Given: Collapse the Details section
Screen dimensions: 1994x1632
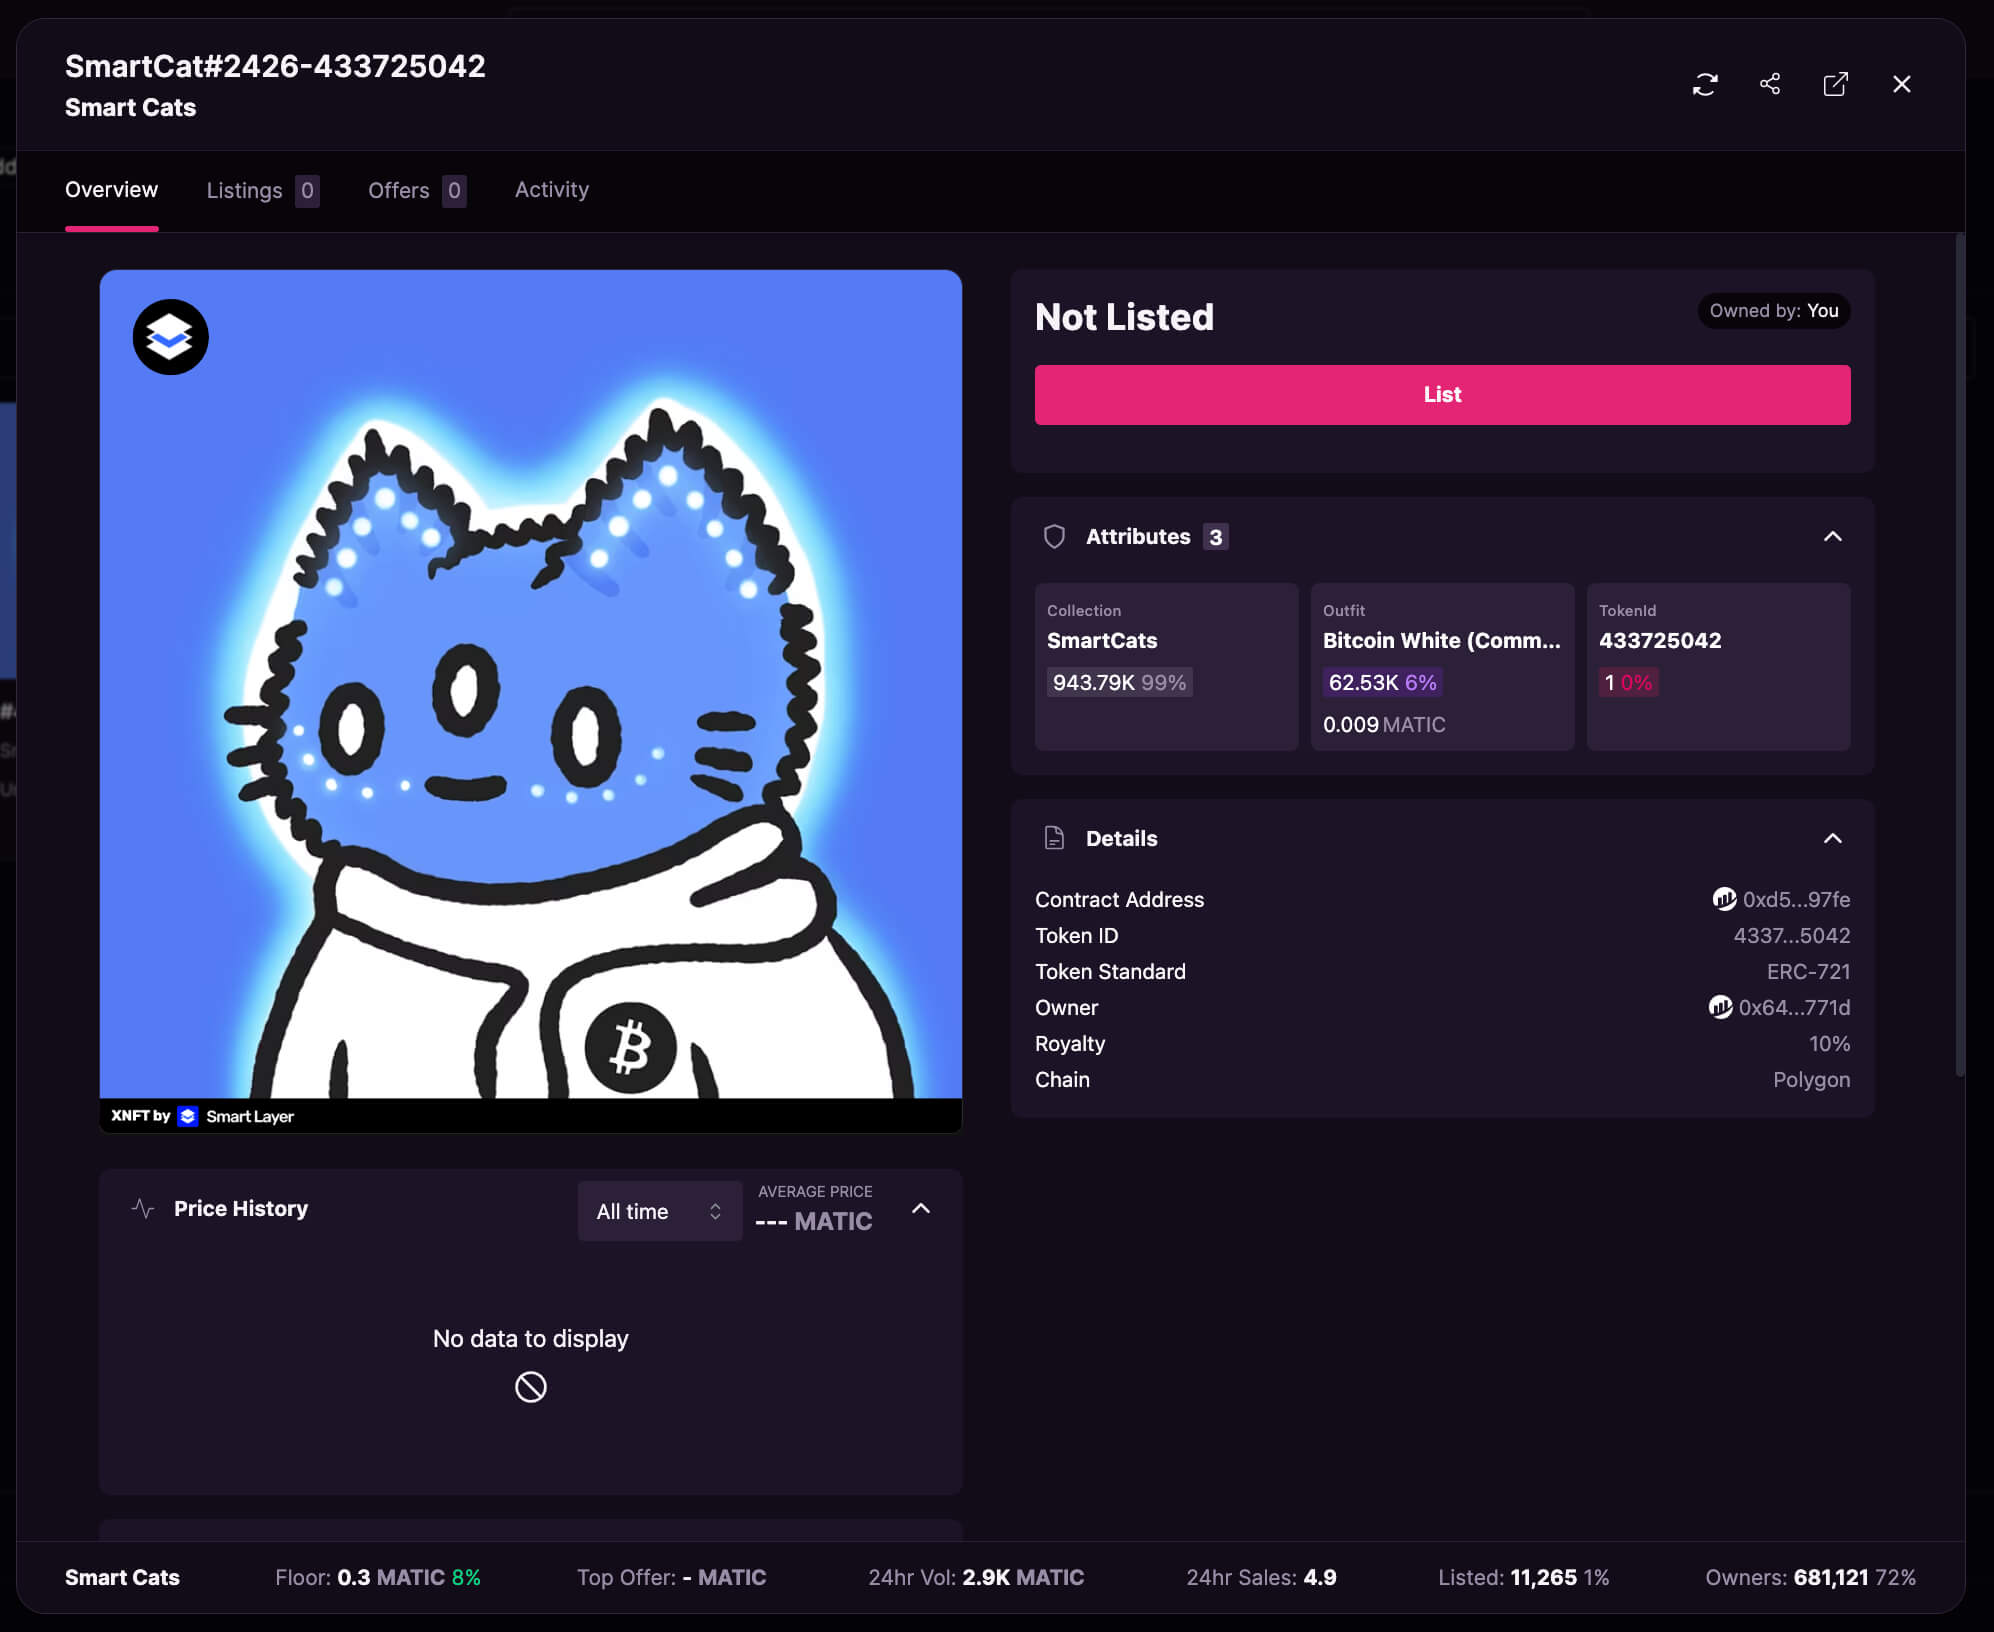Looking at the screenshot, I should 1832,838.
